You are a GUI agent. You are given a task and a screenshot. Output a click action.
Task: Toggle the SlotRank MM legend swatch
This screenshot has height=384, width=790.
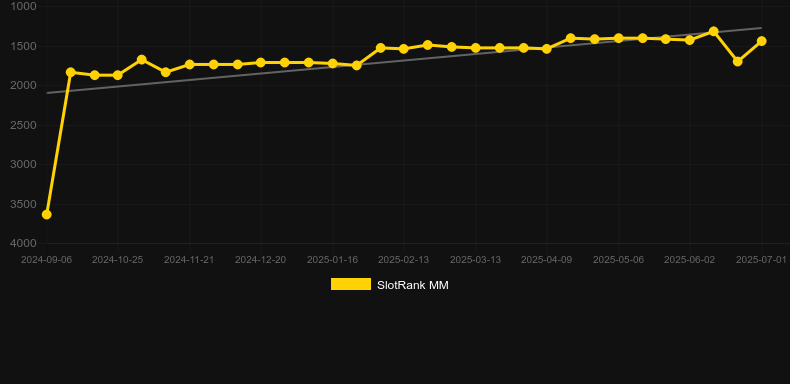click(351, 284)
